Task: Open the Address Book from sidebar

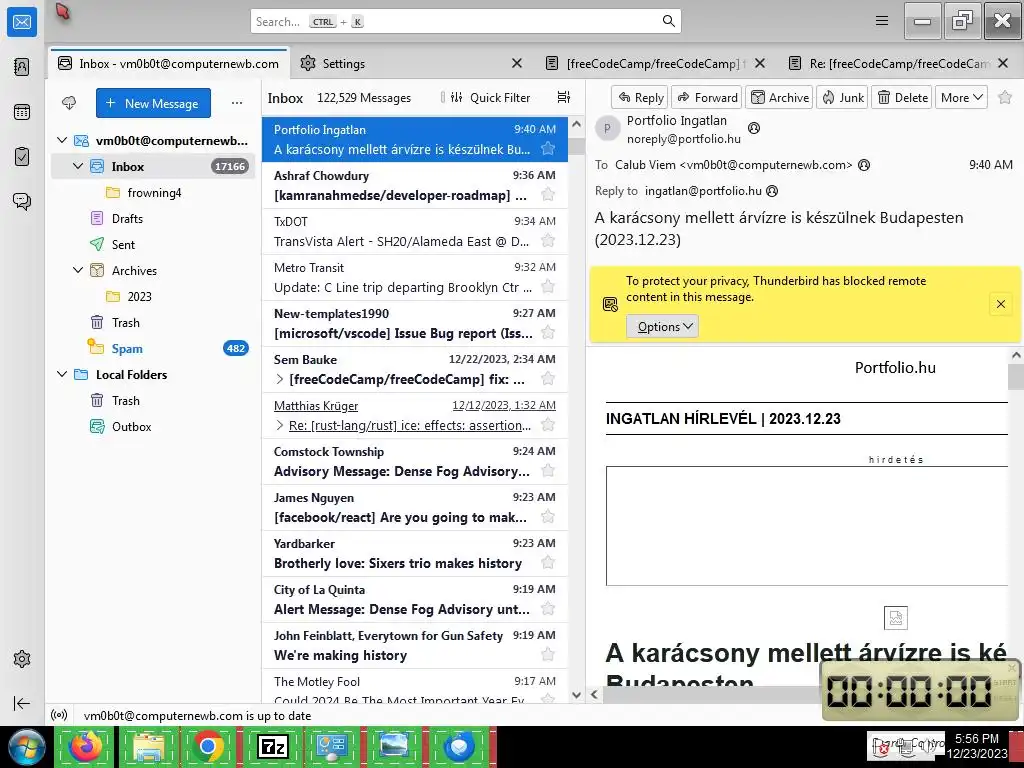Action: [22, 67]
